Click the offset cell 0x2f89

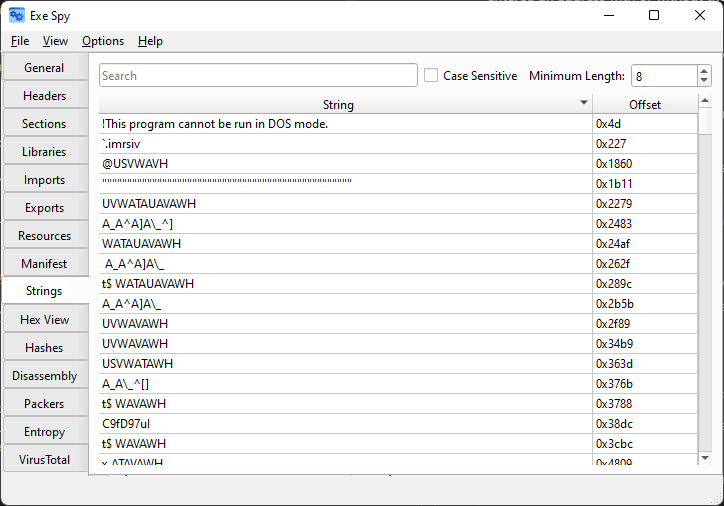click(x=645, y=324)
